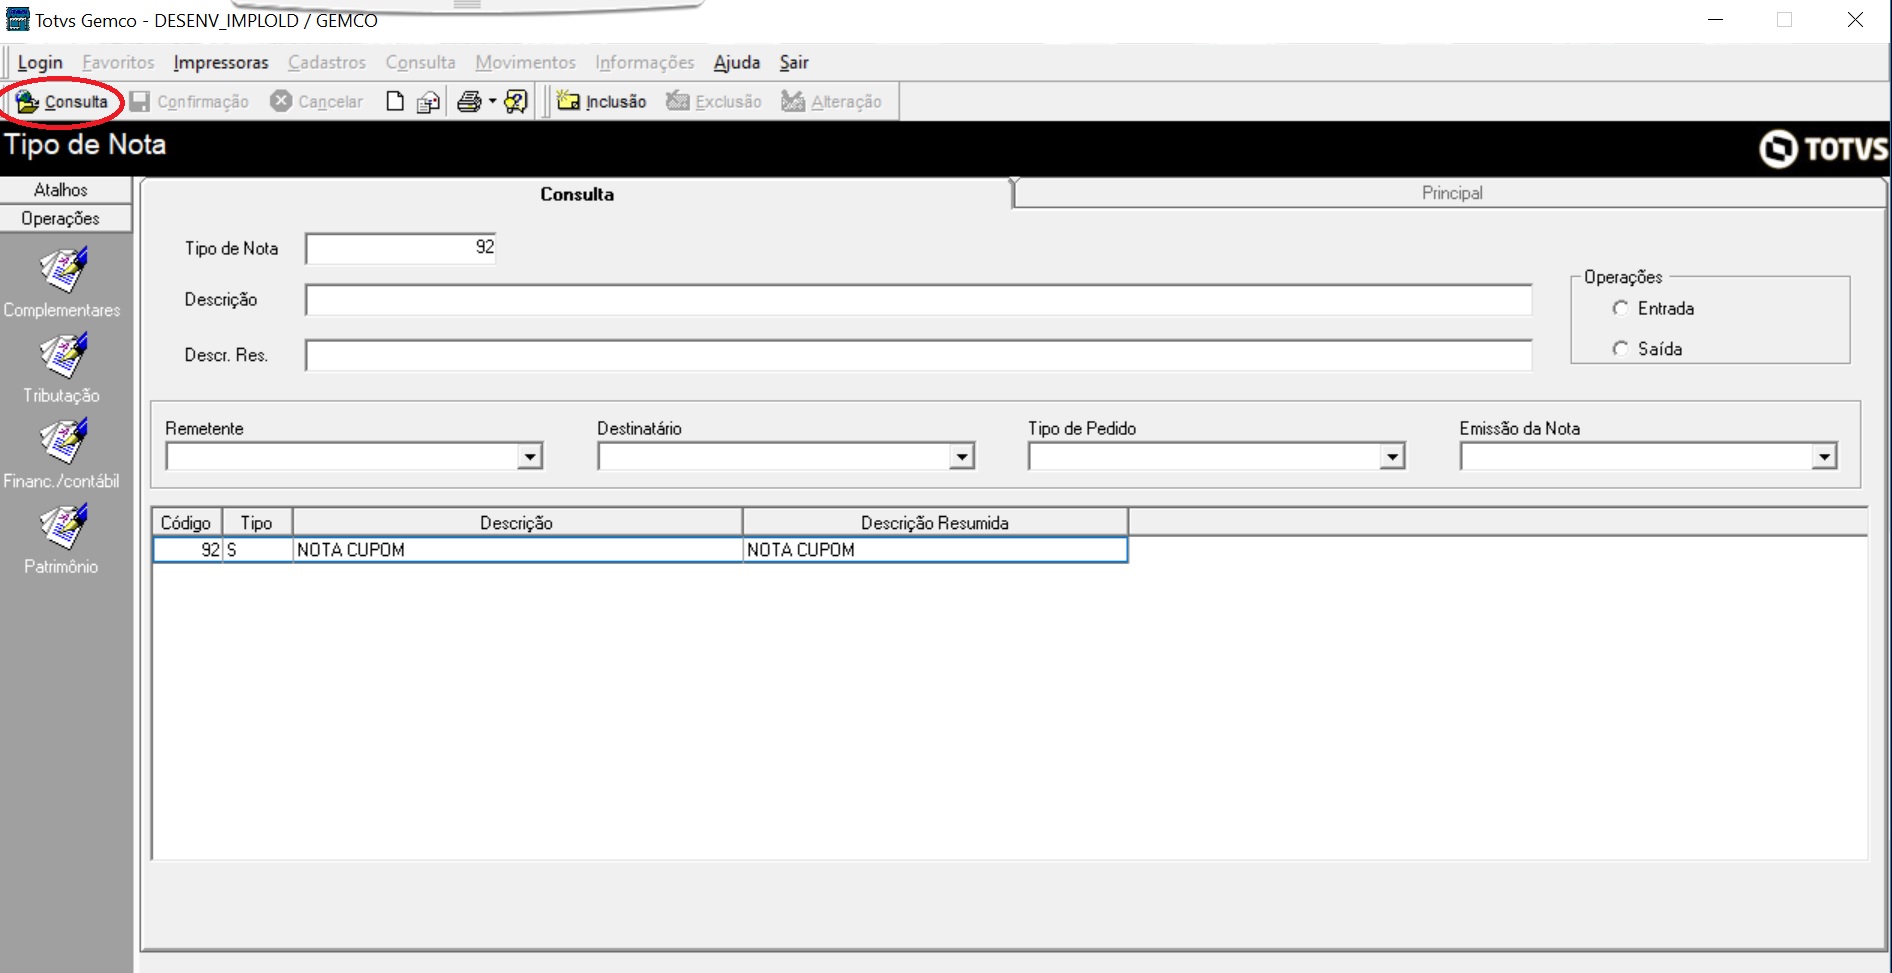Select the Entrada radio button
Image resolution: width=1892 pixels, height=973 pixels.
click(1620, 308)
